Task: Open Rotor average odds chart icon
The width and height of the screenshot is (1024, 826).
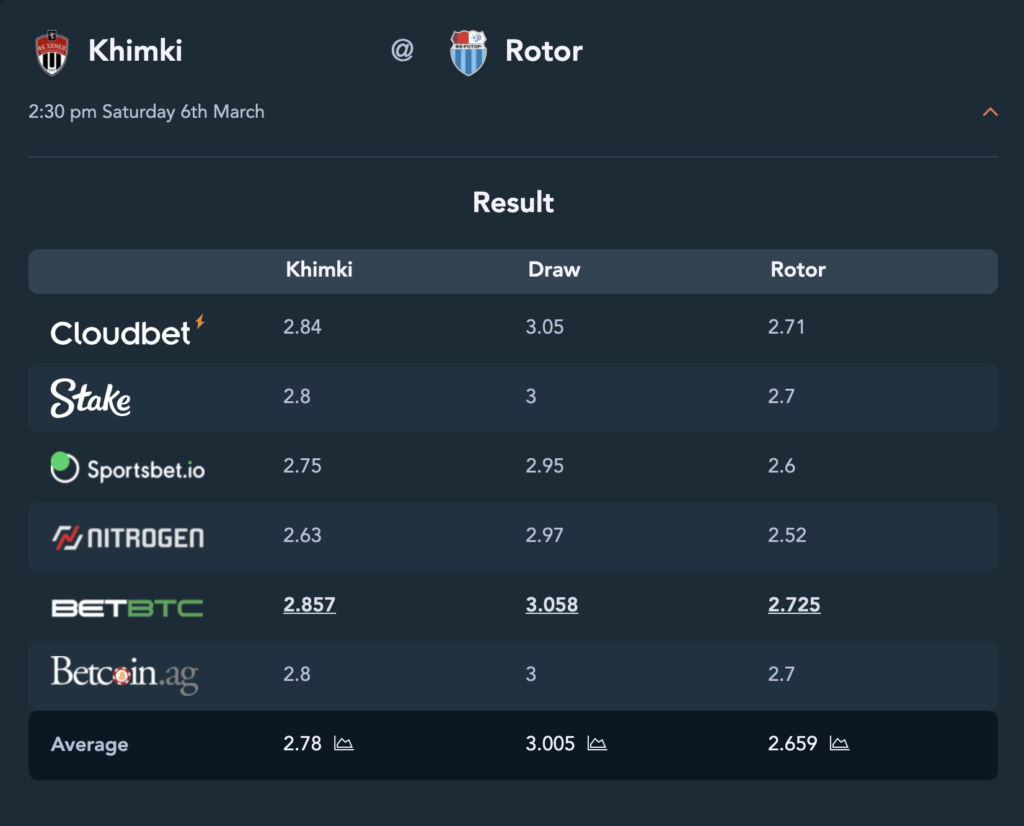Action: click(839, 743)
